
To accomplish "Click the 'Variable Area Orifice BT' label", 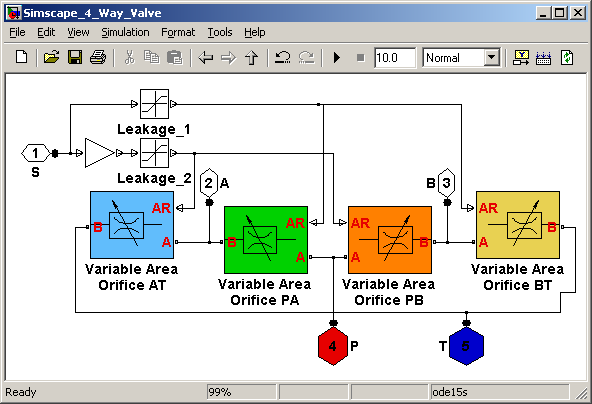I will point(518,277).
